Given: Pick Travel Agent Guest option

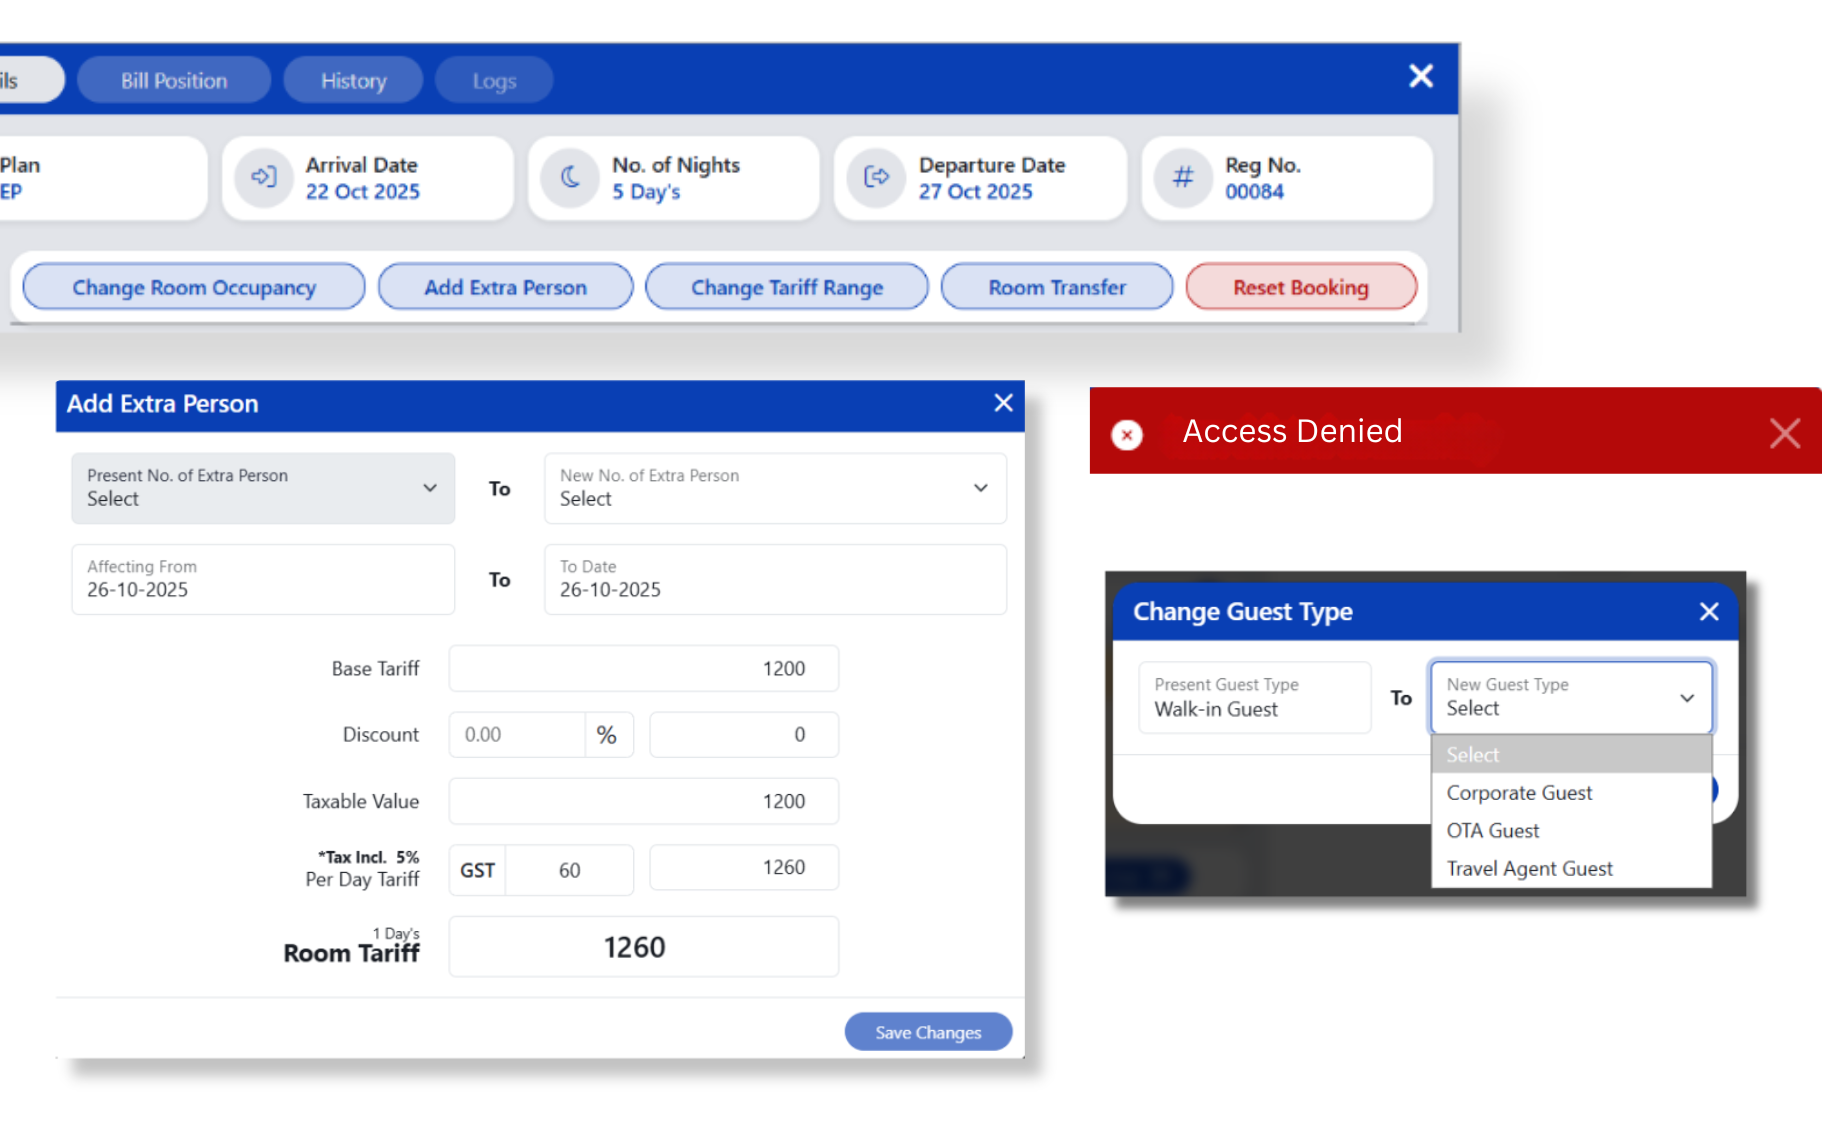Looking at the screenshot, I should pos(1529,869).
